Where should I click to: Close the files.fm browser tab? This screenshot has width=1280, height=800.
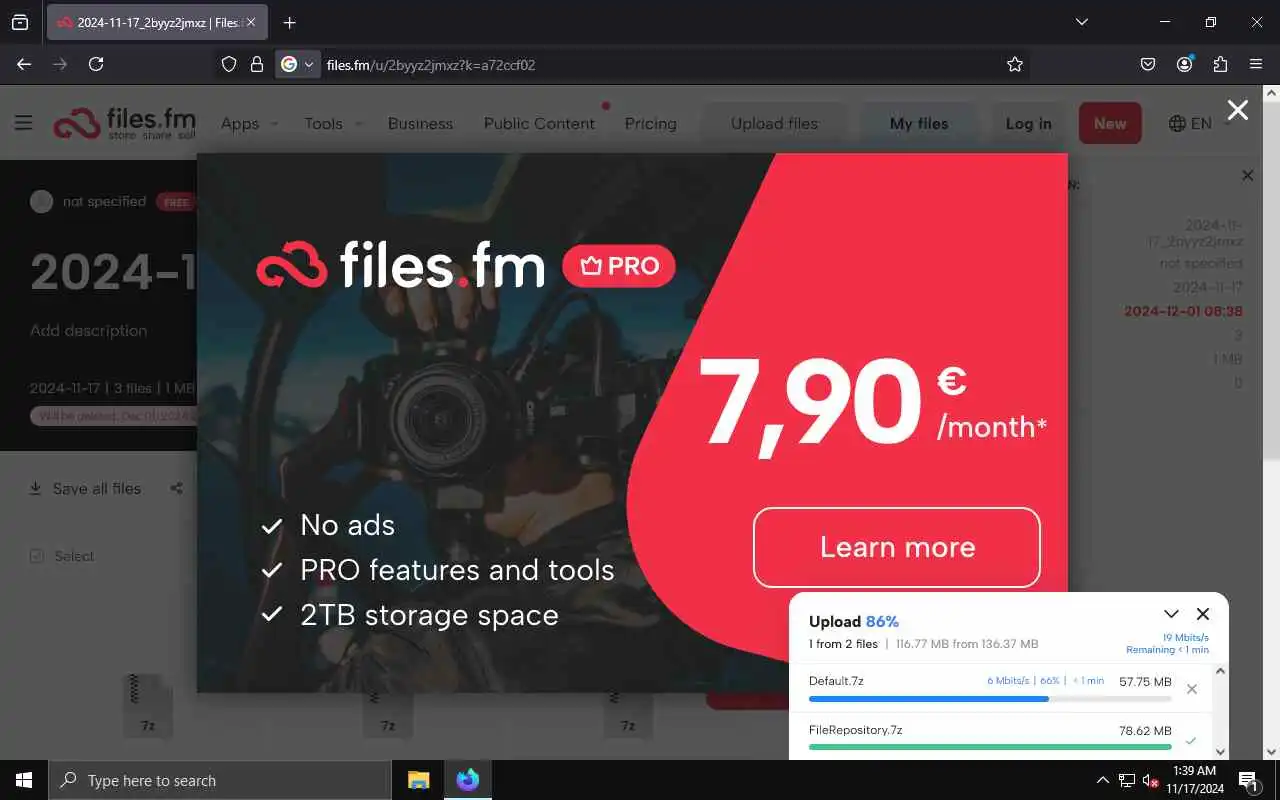click(x=251, y=22)
